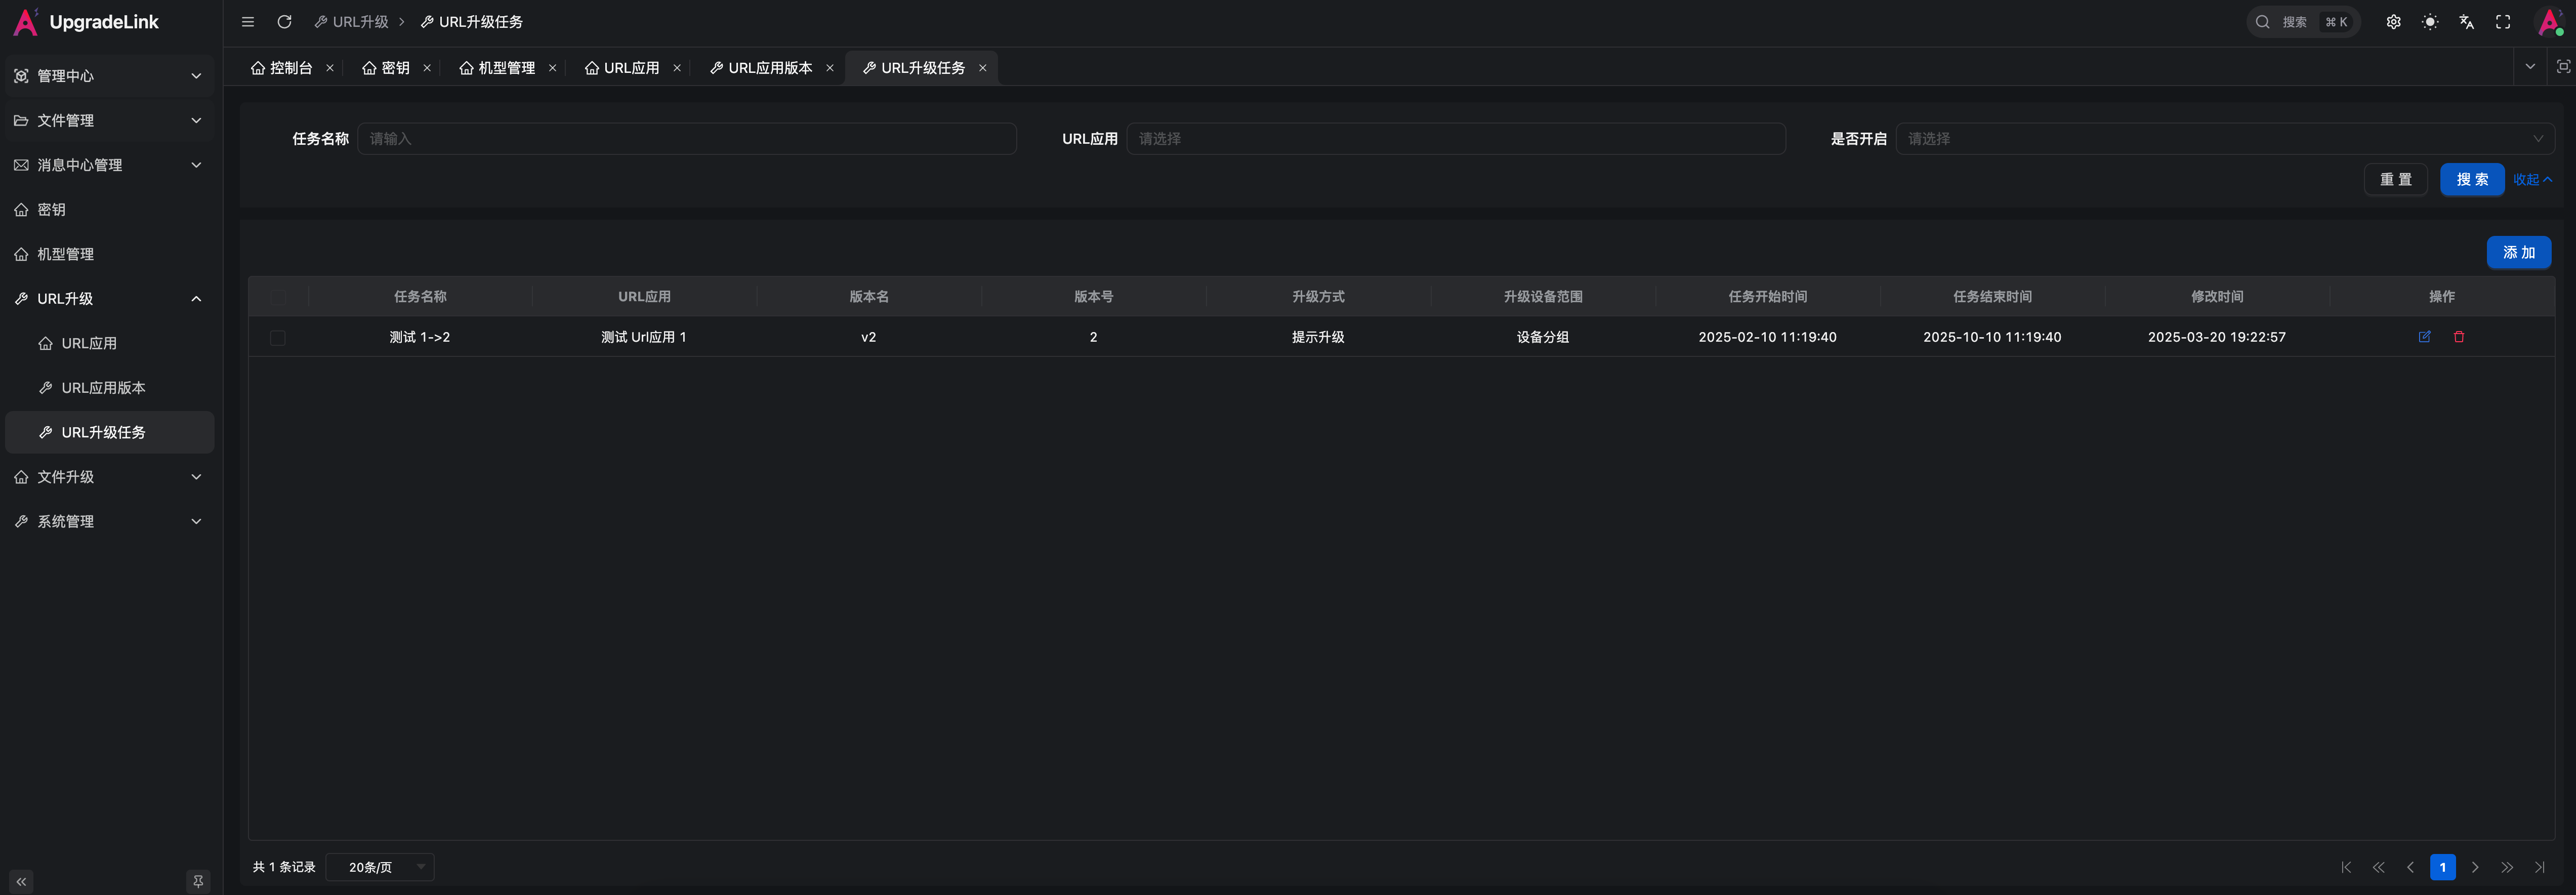Switch theme with the sun icon

pyautogui.click(x=2430, y=22)
